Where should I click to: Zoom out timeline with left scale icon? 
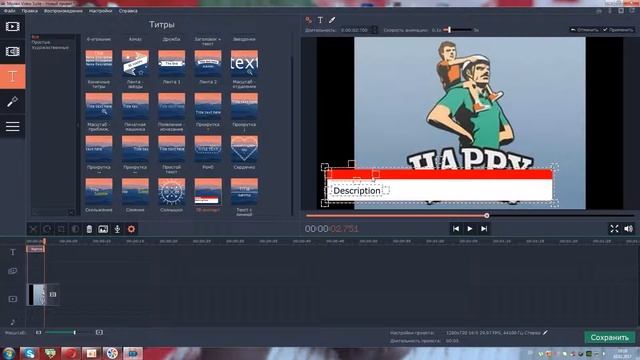(38, 333)
